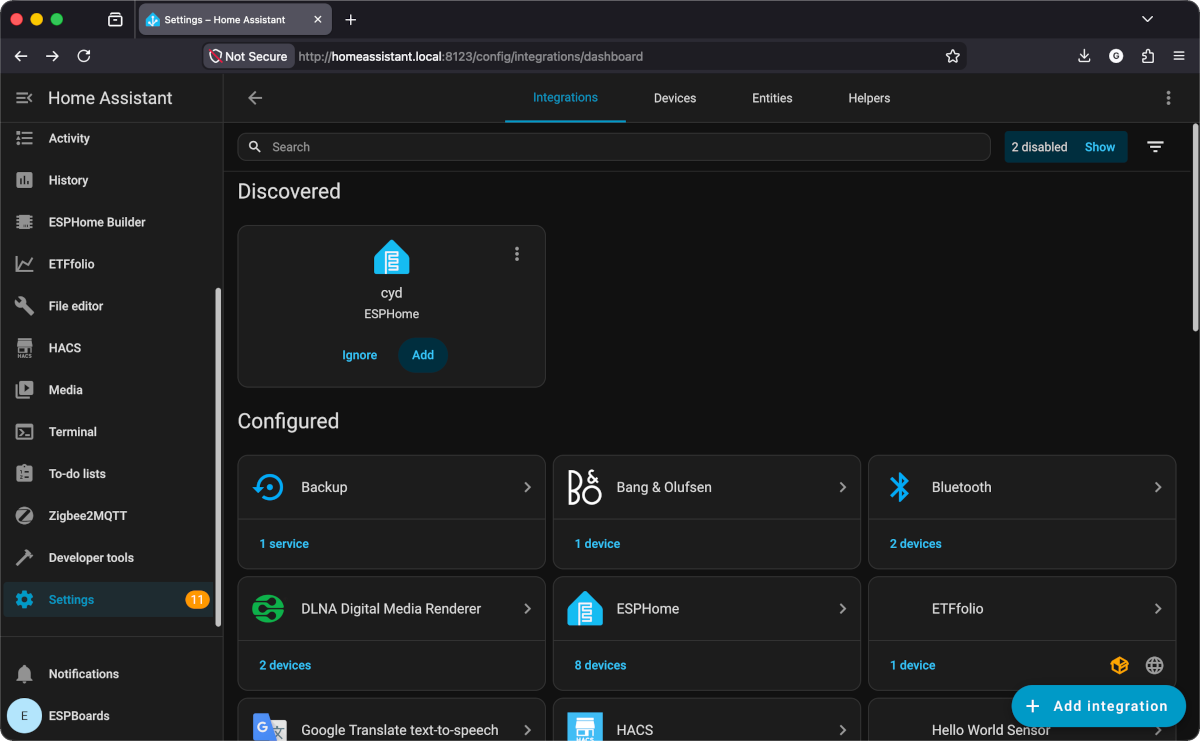Image resolution: width=1200 pixels, height=741 pixels.
Task: Open ESPHome's 8 devices link
Action: 600,665
